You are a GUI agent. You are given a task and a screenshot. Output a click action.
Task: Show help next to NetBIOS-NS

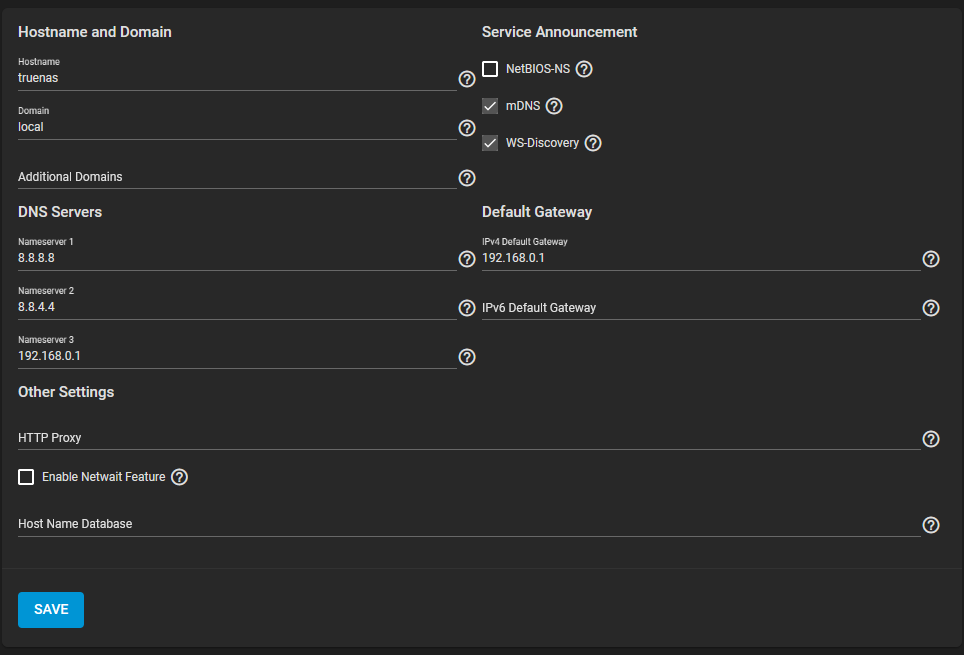584,69
